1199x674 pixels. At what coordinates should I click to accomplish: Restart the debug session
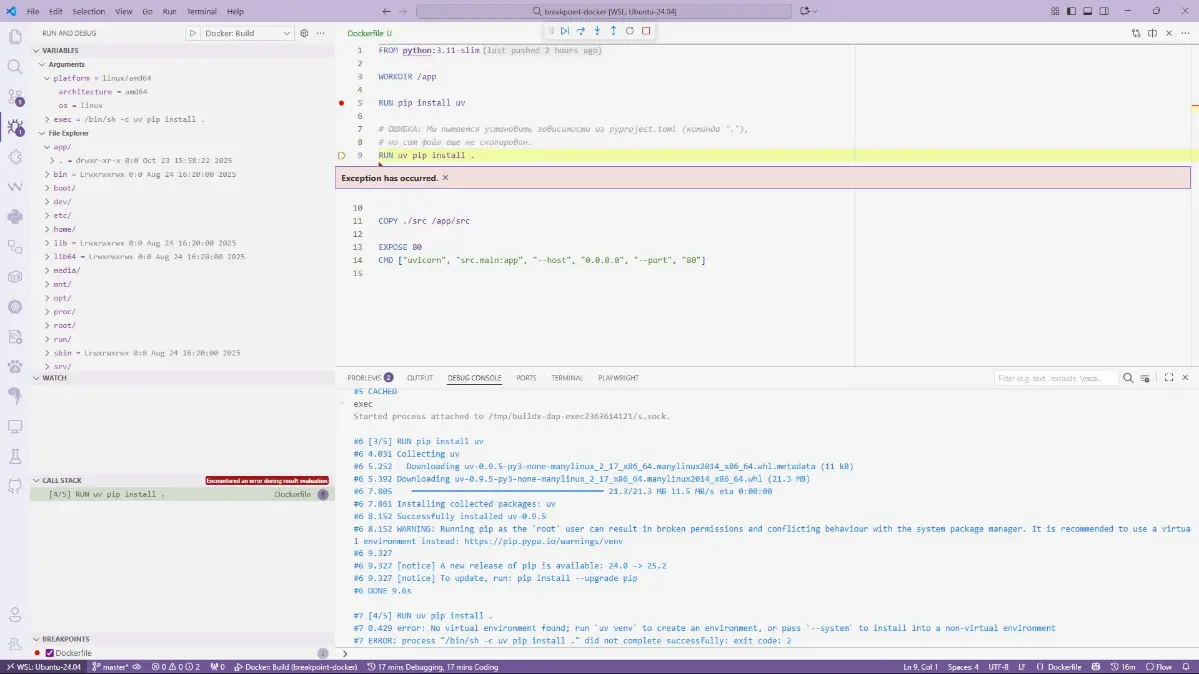[629, 31]
